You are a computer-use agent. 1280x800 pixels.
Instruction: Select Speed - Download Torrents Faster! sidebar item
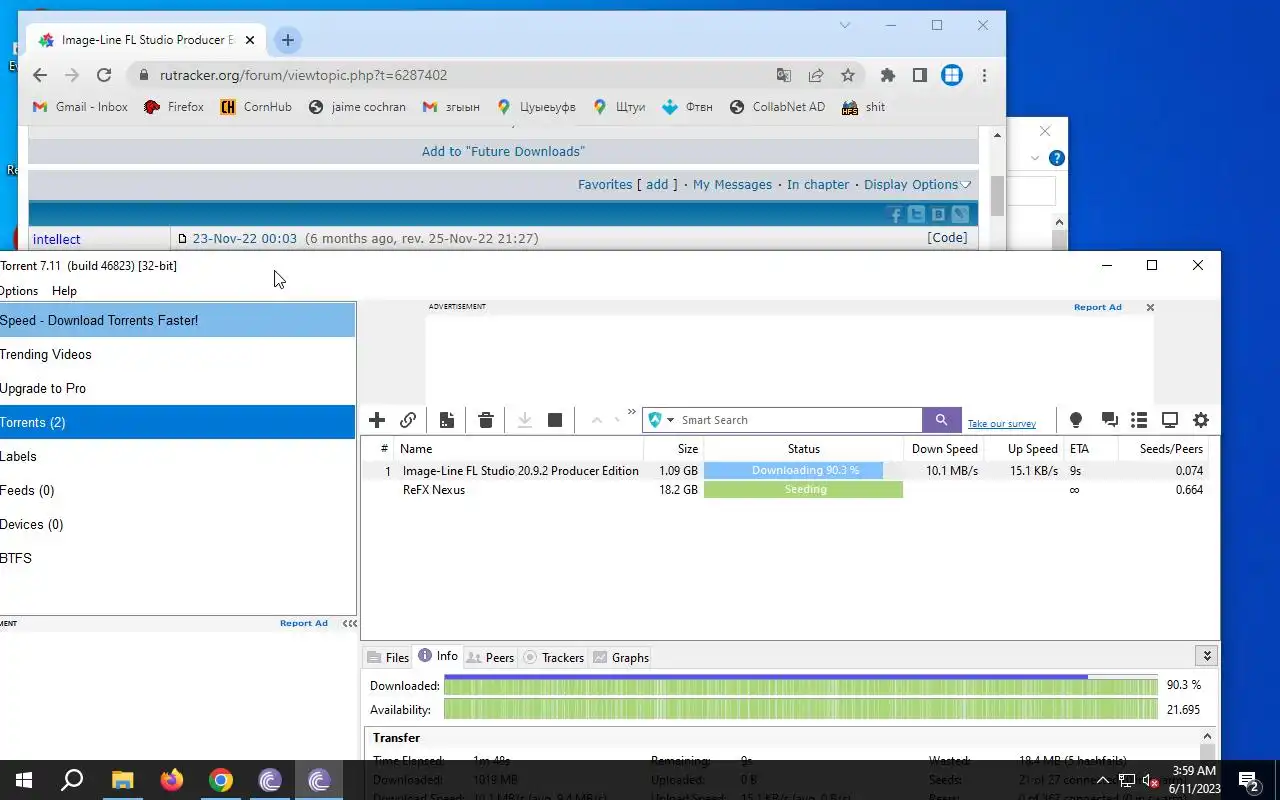point(177,320)
